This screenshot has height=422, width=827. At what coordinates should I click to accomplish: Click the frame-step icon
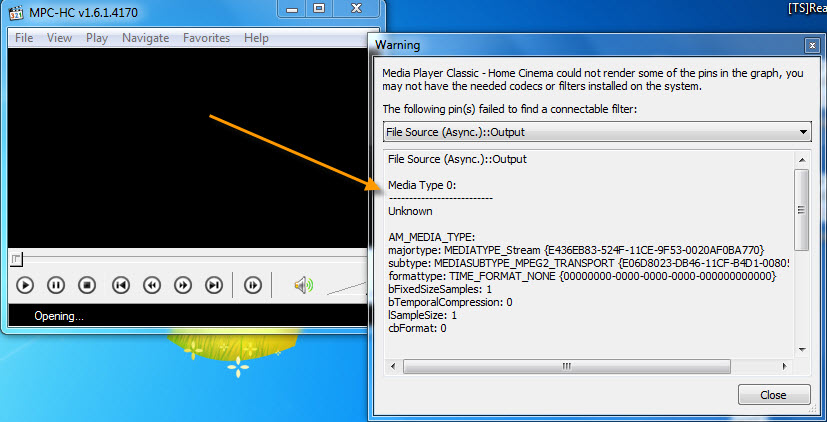pyautogui.click(x=253, y=285)
